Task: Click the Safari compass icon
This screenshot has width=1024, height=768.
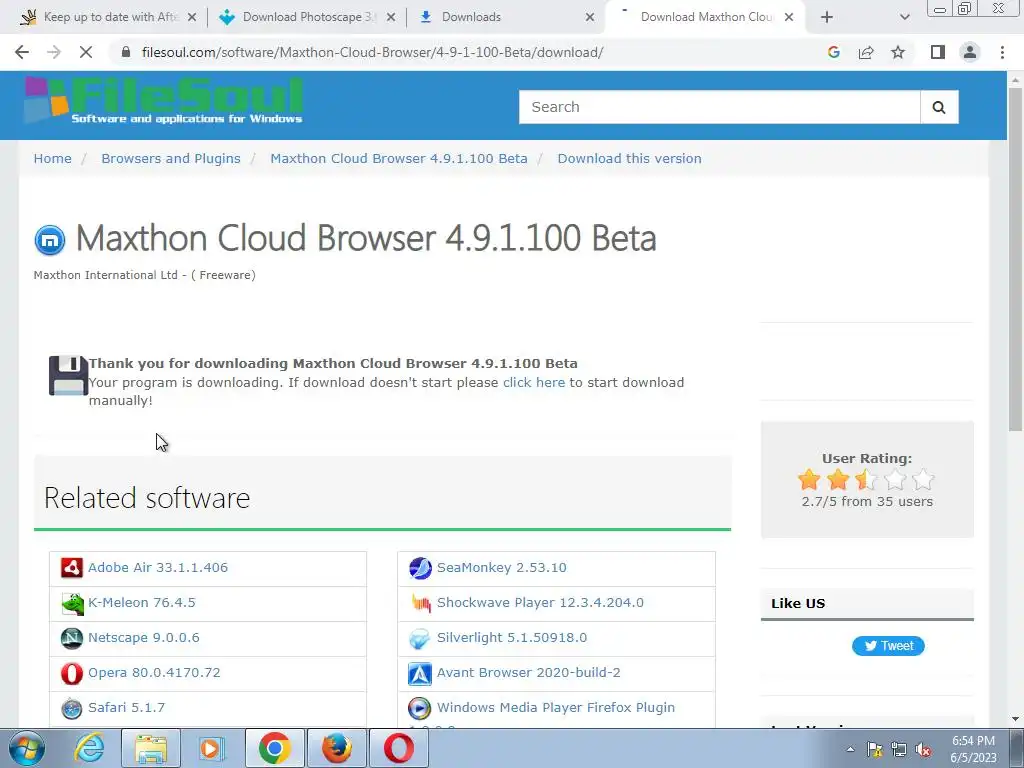Action: click(72, 708)
